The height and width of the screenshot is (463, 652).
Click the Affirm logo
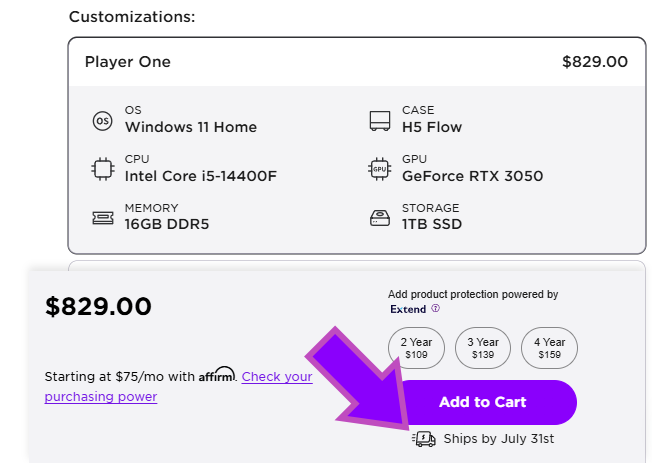(217, 375)
